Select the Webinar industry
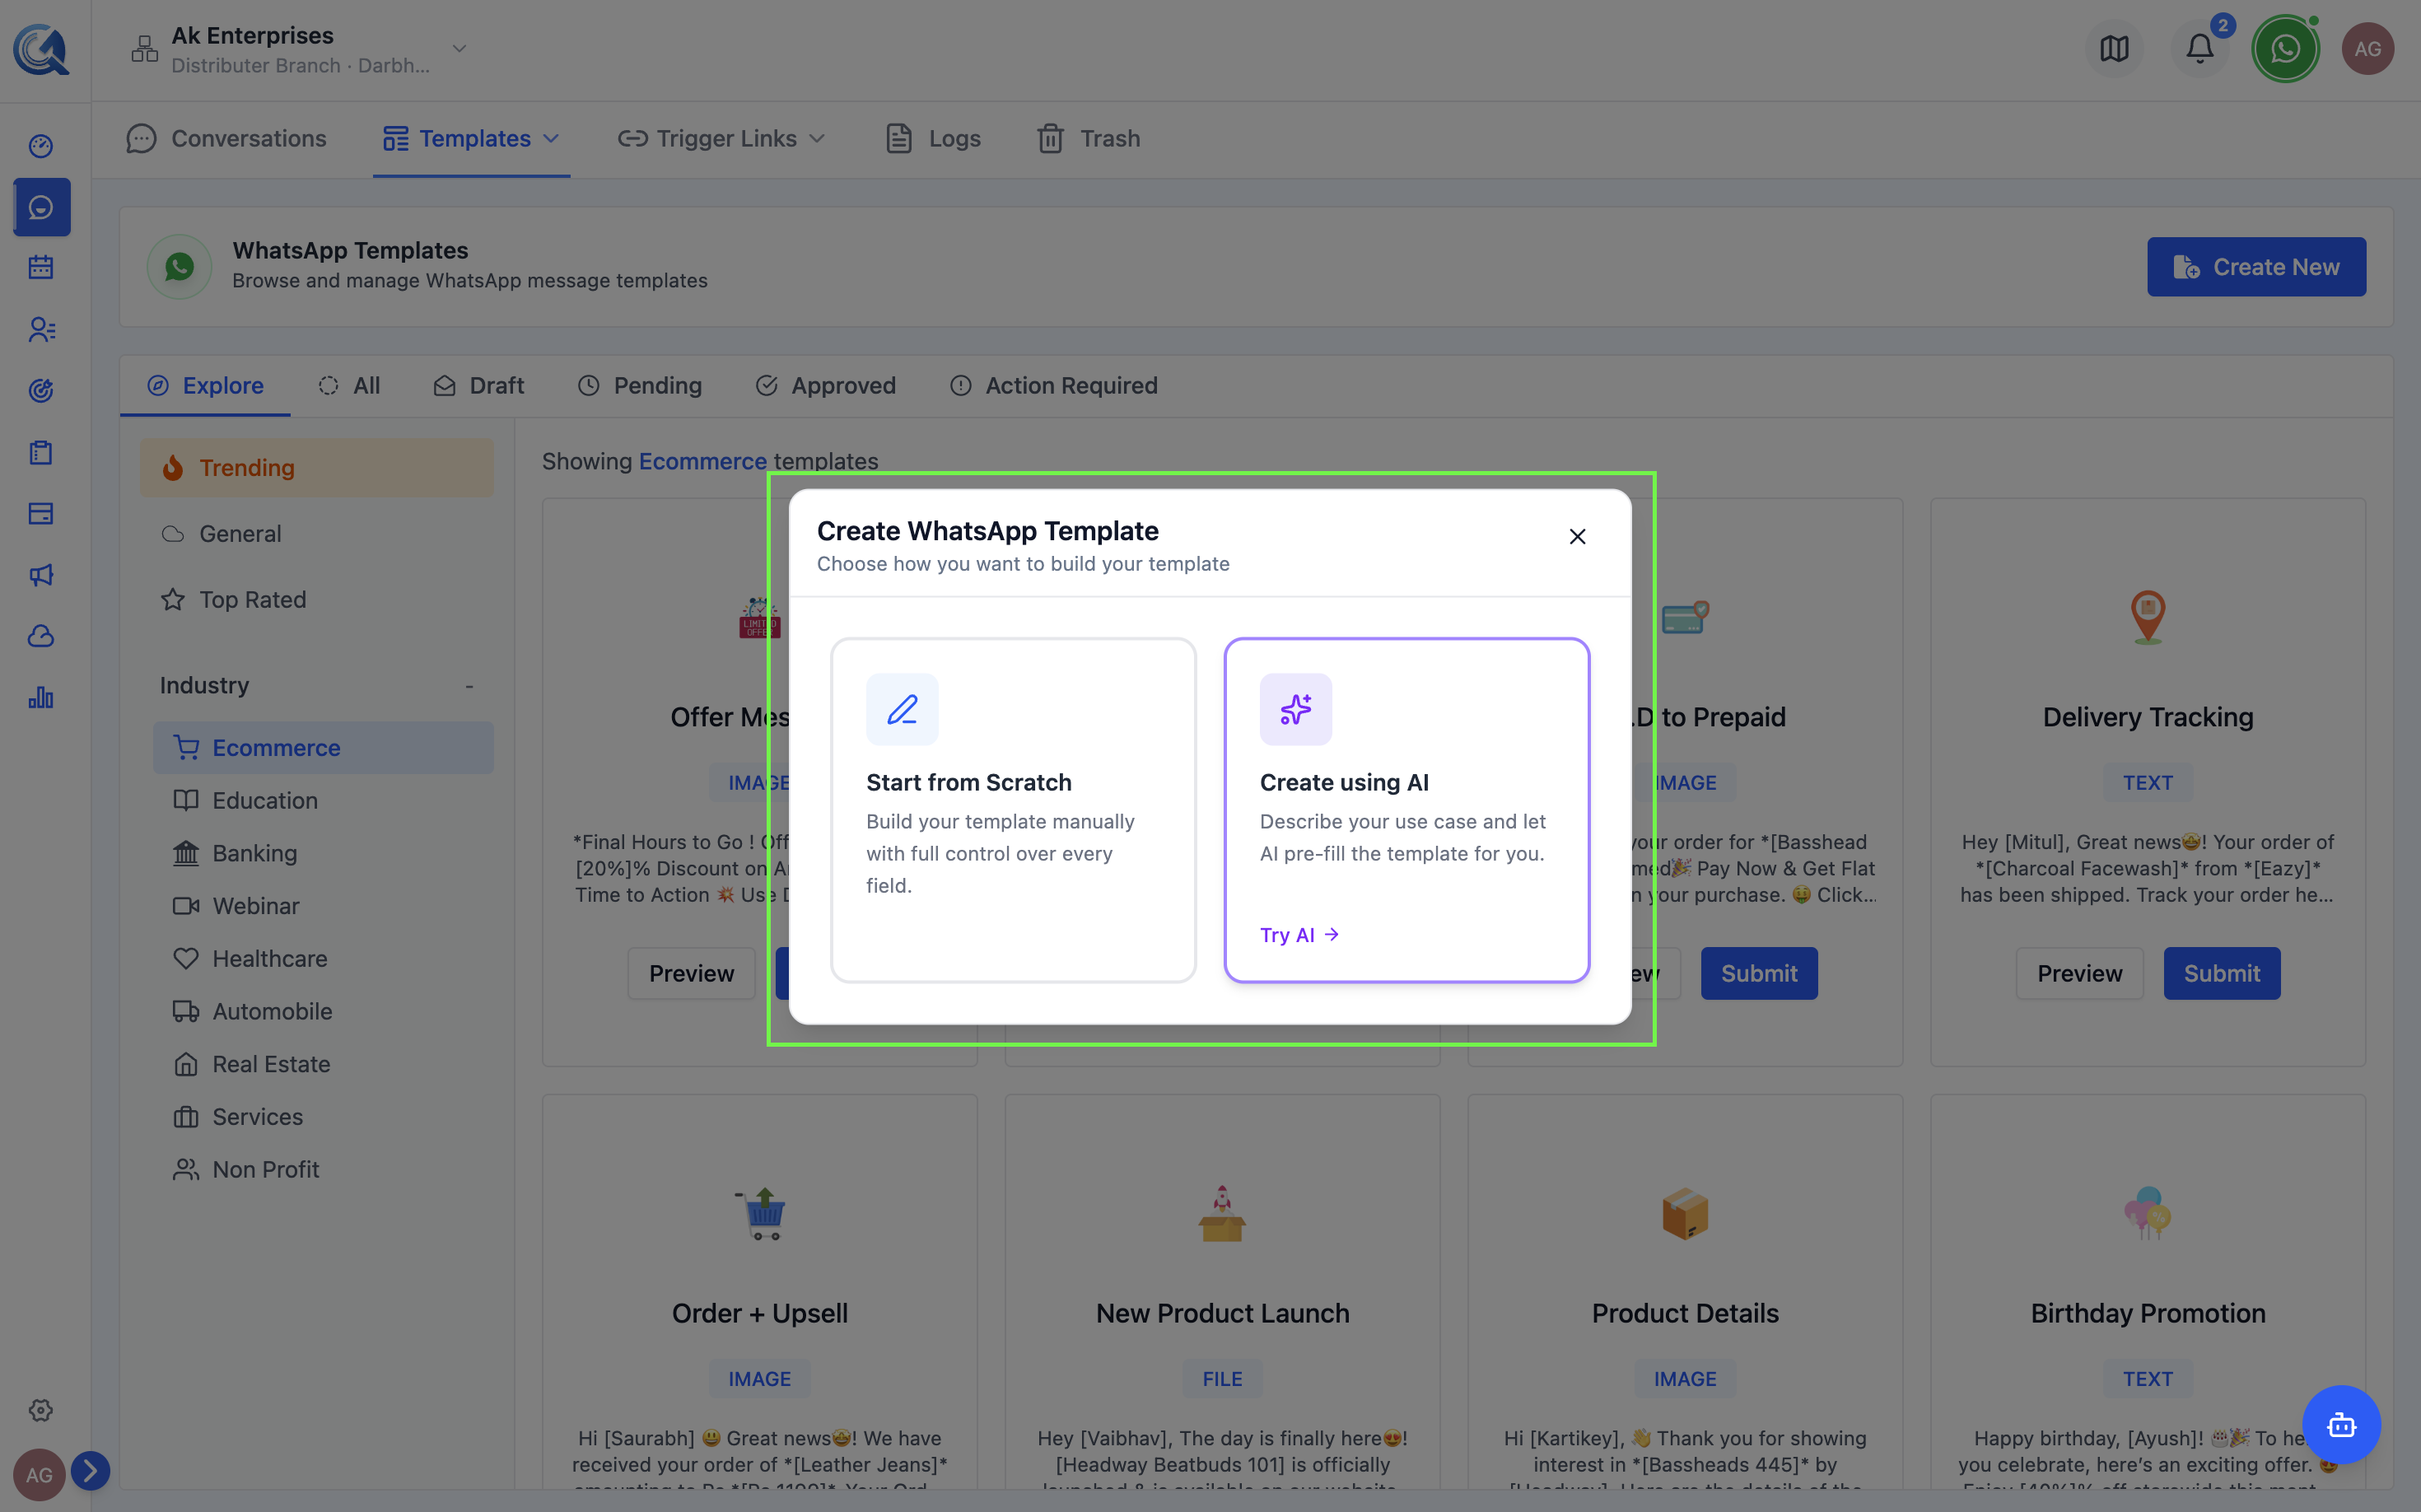The width and height of the screenshot is (2421, 1512). (x=323, y=906)
